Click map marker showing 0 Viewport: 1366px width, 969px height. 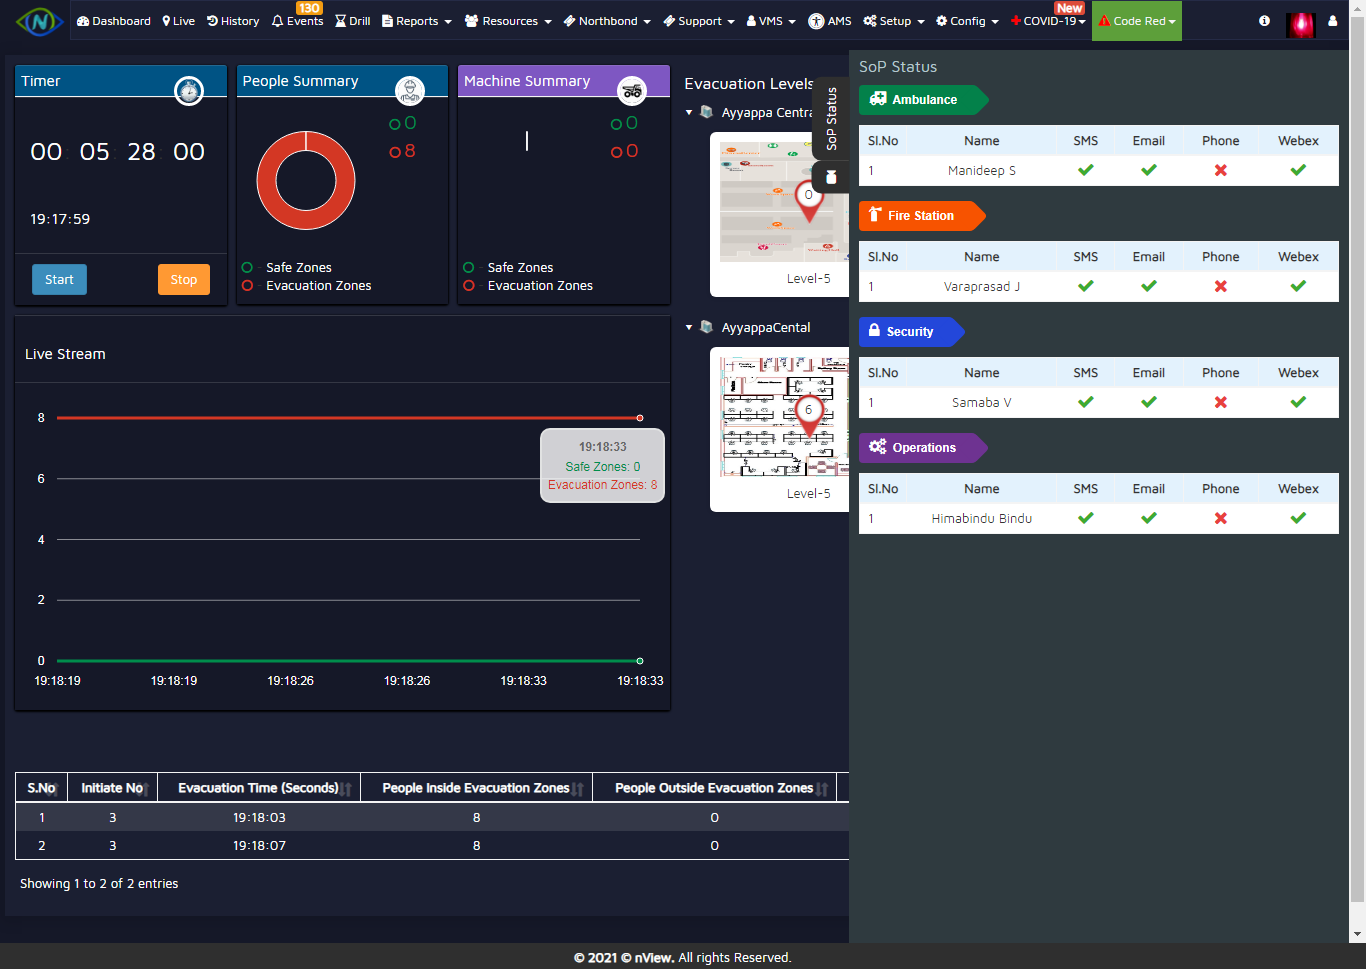coord(808,201)
